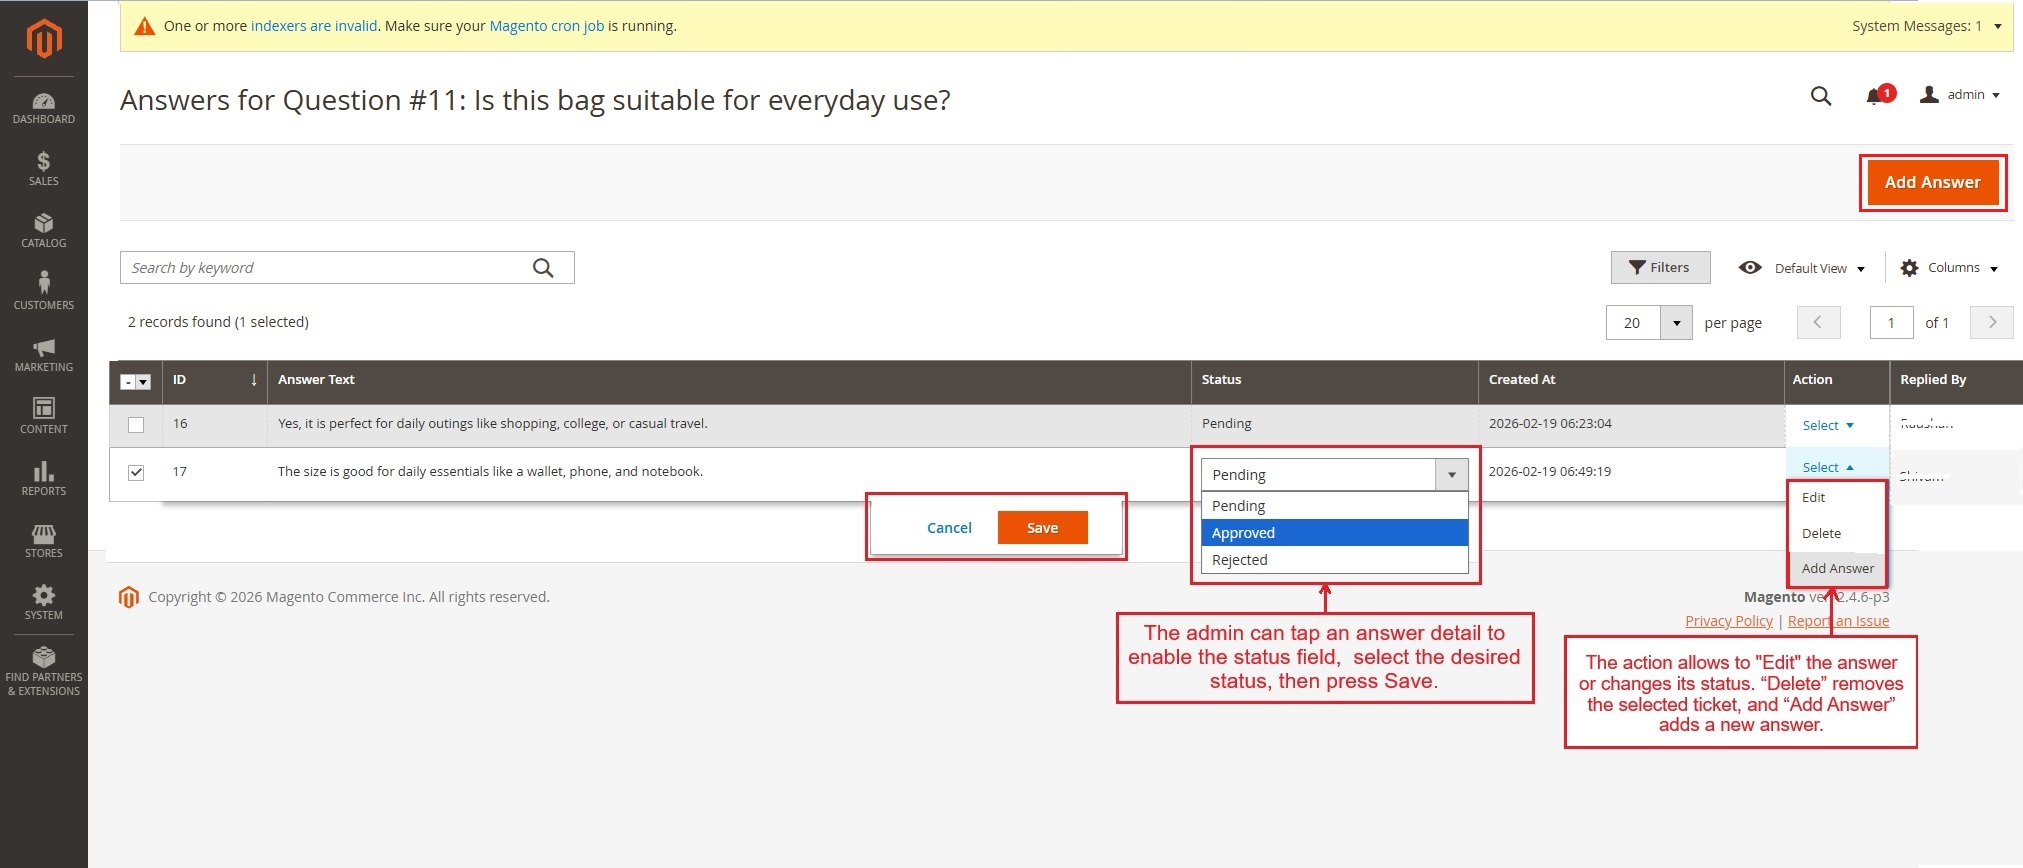Screen dimensions: 2023x868
Task: Go to Customers in sidebar
Action: coord(43,291)
